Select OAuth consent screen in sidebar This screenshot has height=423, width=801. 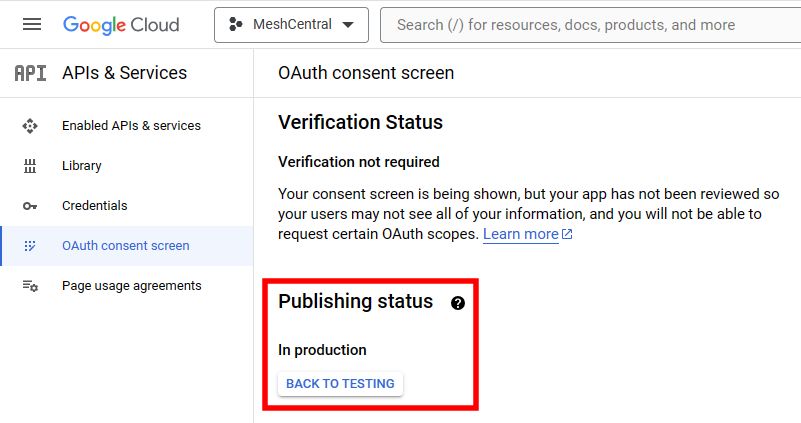click(x=125, y=246)
